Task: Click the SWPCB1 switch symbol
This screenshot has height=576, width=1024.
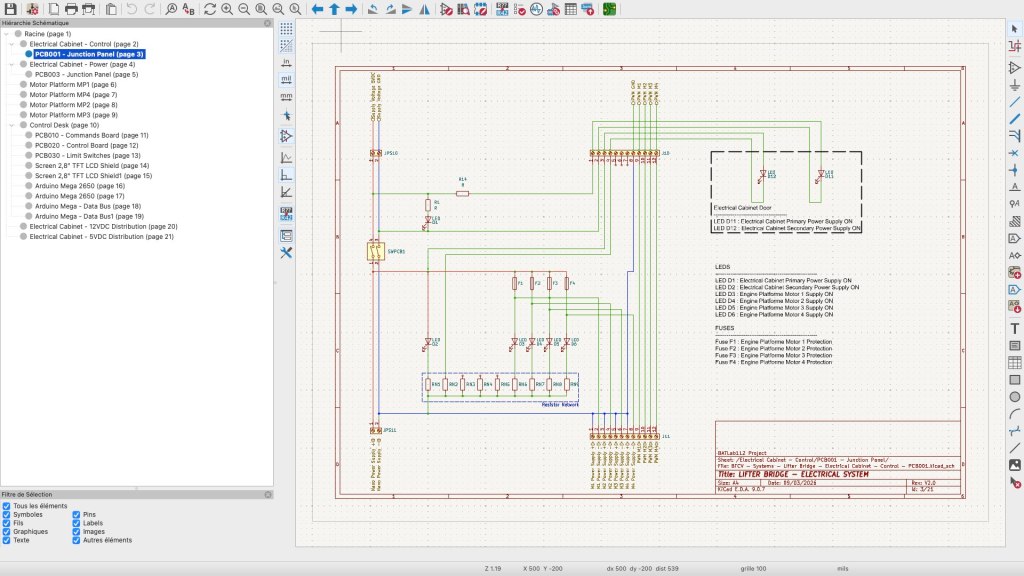Action: pyautogui.click(x=377, y=252)
